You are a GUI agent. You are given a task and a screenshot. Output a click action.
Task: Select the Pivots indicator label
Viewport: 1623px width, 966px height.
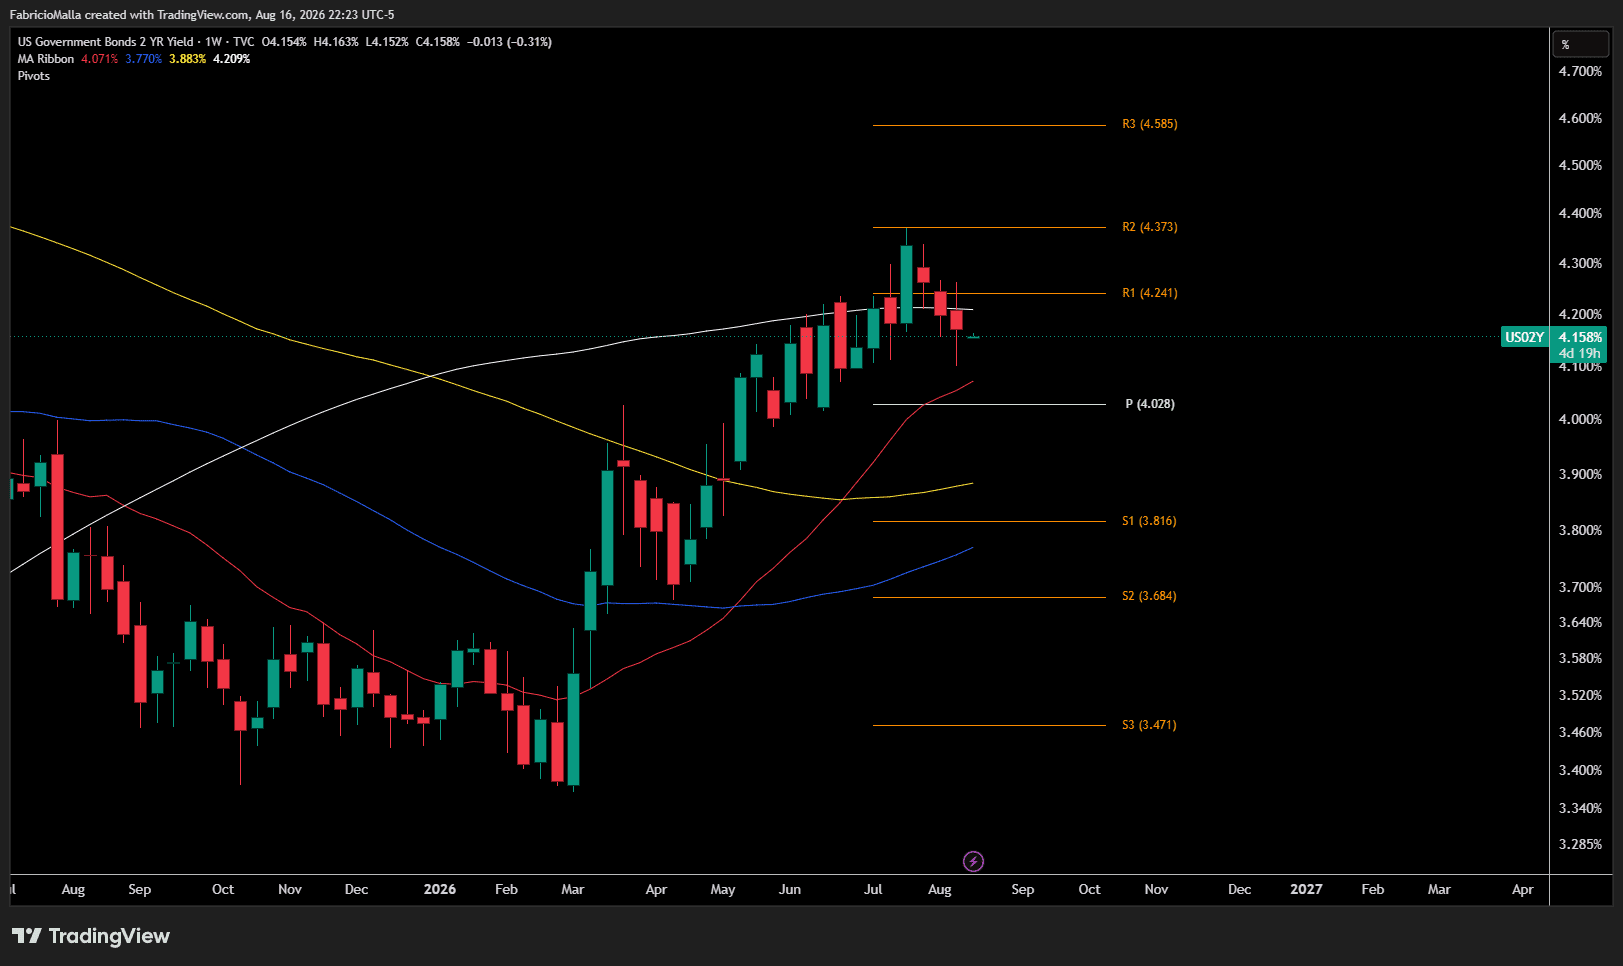34,76
